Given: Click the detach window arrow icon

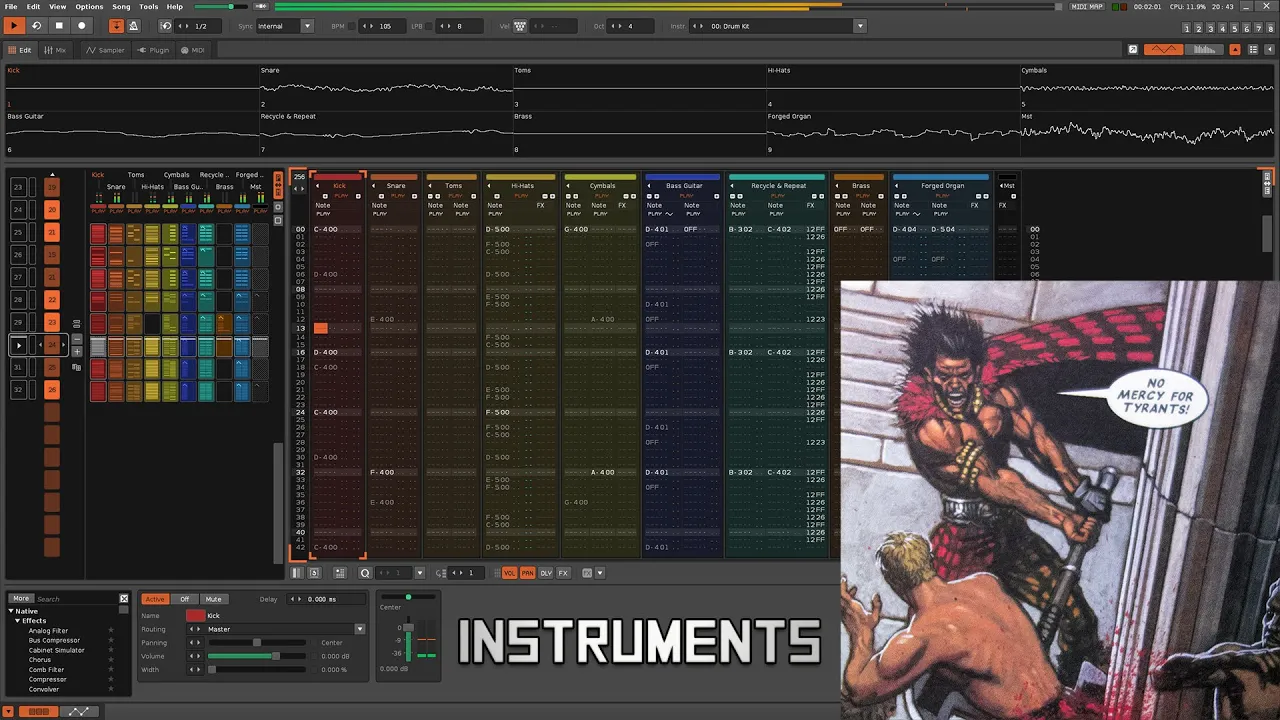Looking at the screenshot, I should (1133, 49).
